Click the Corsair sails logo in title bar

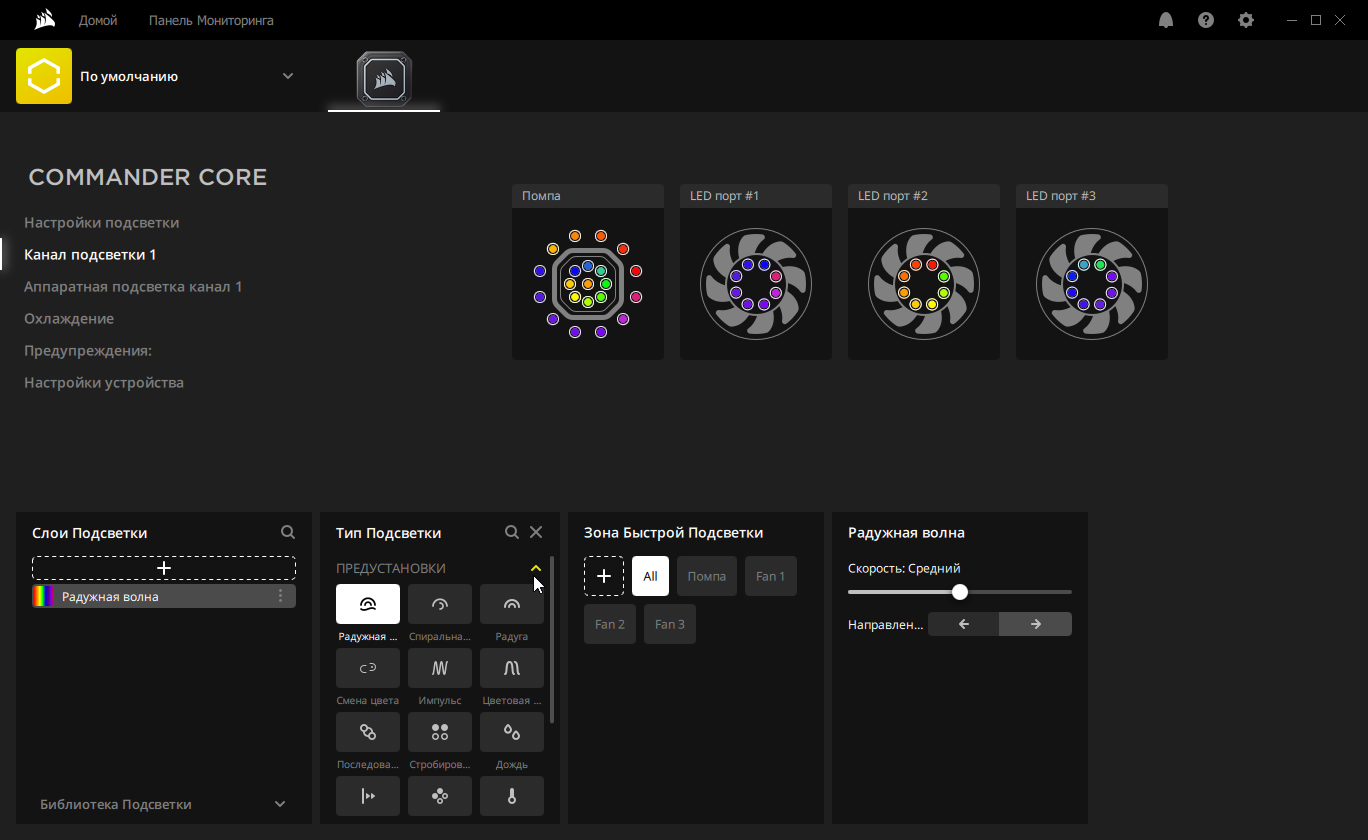click(43, 20)
